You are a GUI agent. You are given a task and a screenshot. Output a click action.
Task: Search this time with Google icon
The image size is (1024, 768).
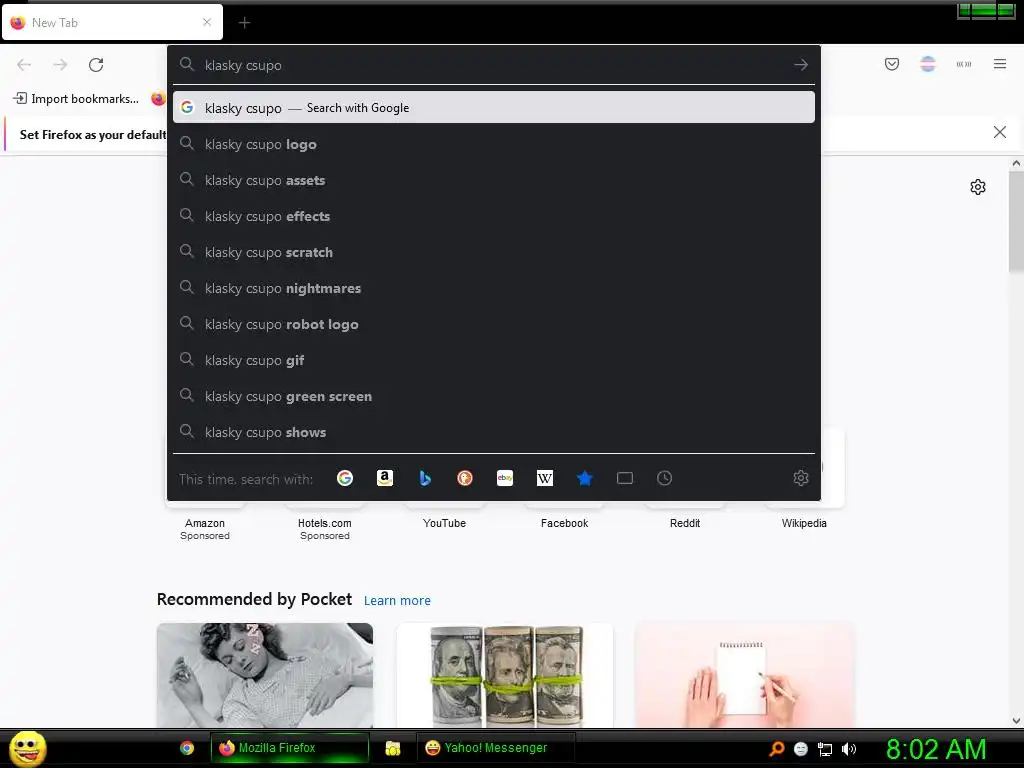click(x=345, y=478)
